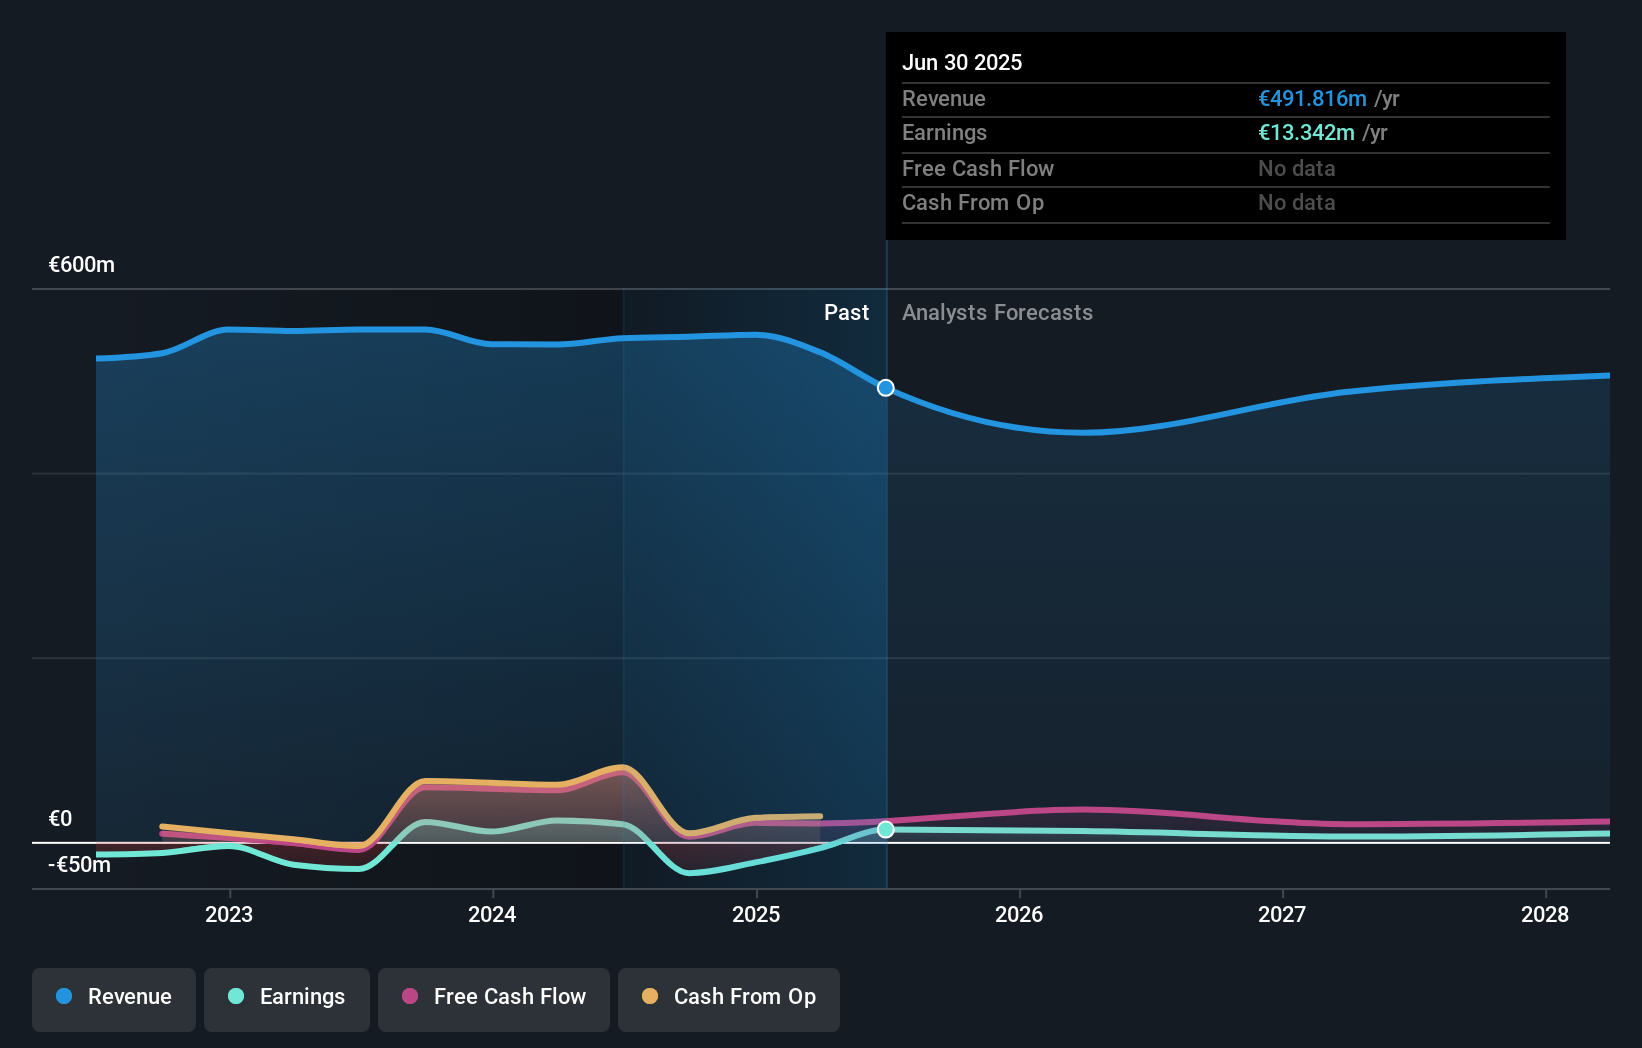This screenshot has width=1642, height=1048.
Task: Click the Revenue value in the tooltip
Action: [1313, 99]
